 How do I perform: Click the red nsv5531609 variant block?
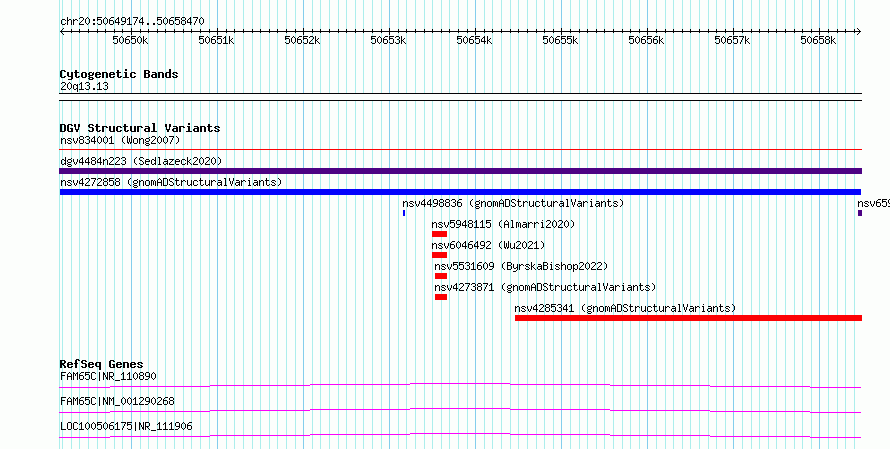pos(441,276)
